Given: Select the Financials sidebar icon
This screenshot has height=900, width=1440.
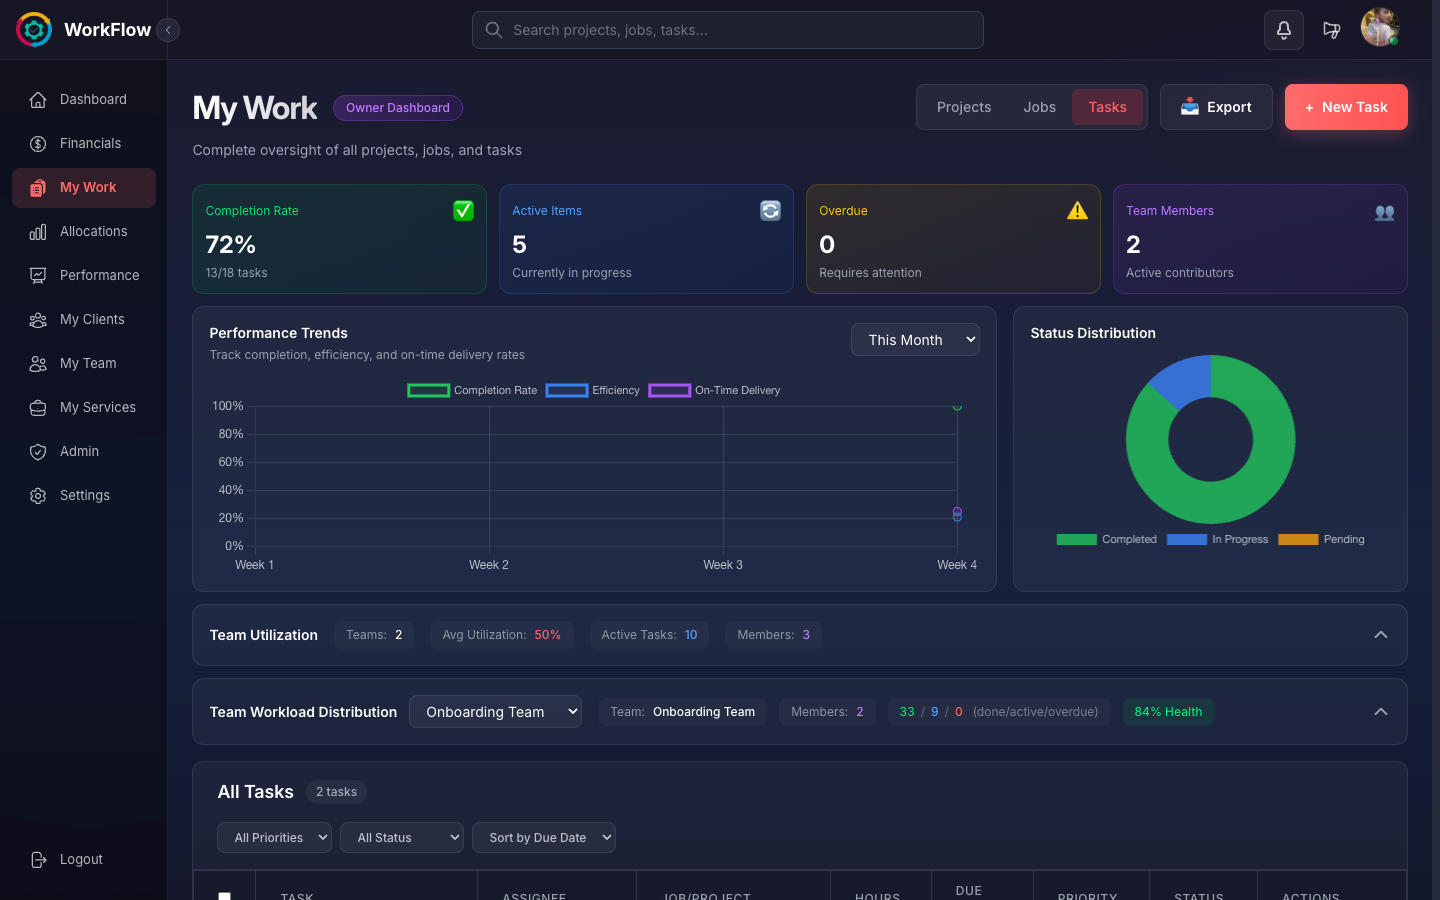Looking at the screenshot, I should [x=38, y=143].
